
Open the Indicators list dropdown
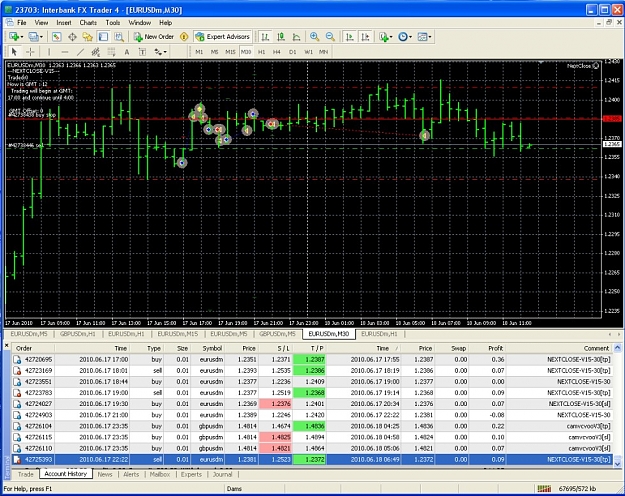tap(385, 37)
